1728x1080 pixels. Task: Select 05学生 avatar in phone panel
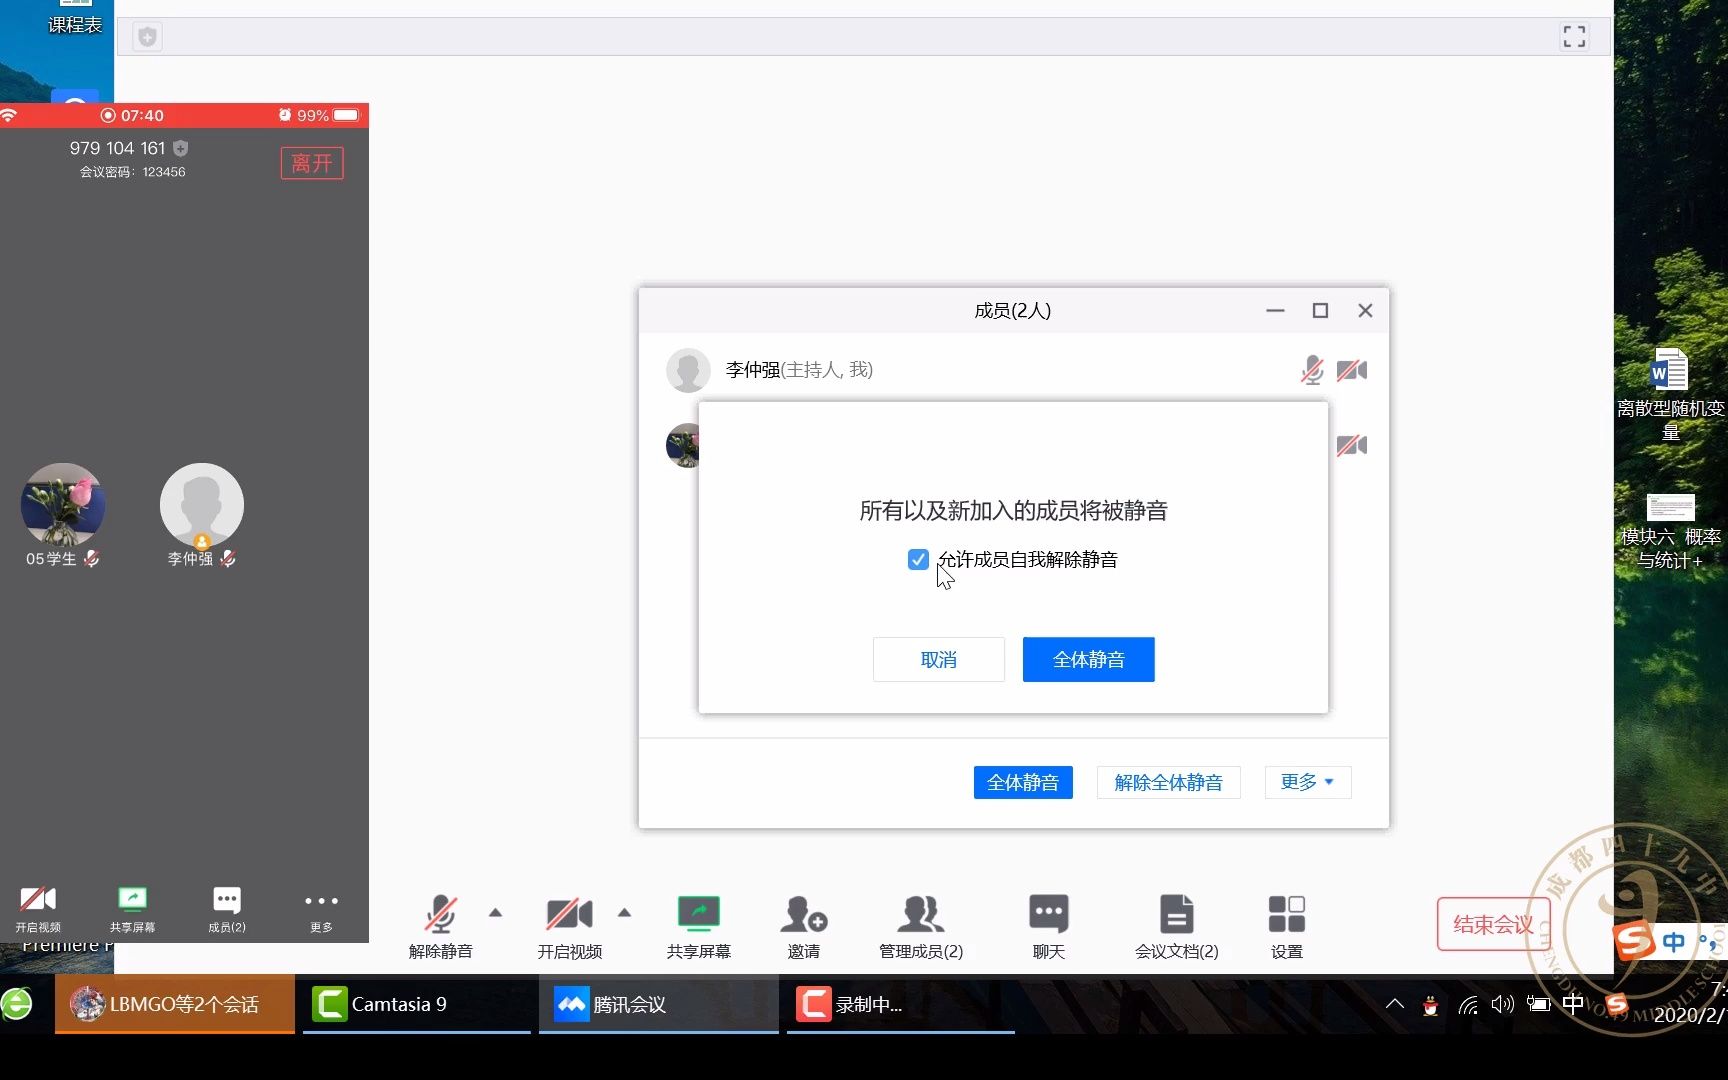62,505
